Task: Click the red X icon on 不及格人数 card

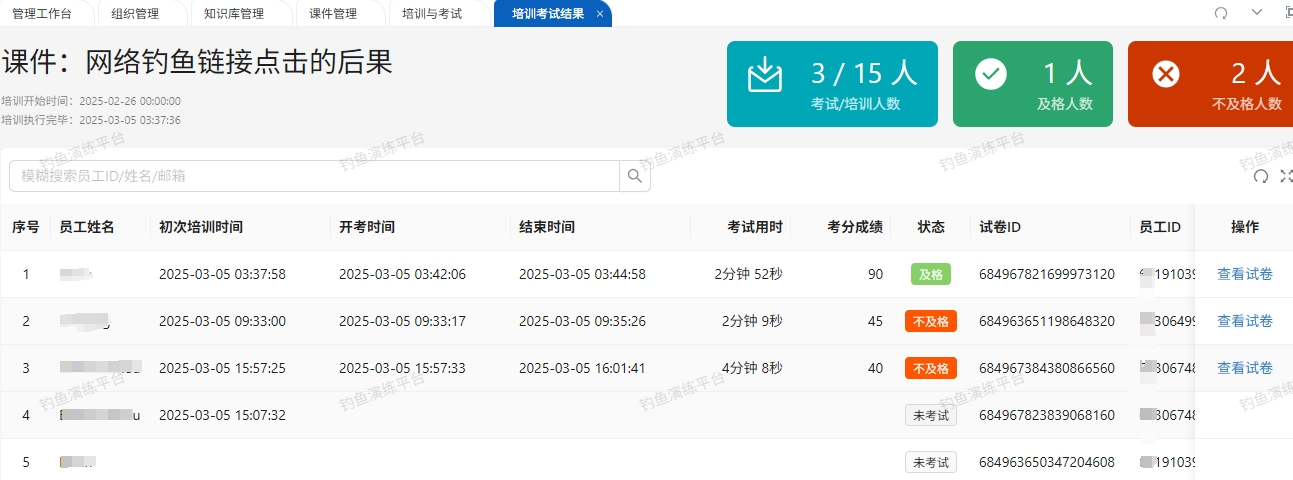Action: tap(1166, 75)
